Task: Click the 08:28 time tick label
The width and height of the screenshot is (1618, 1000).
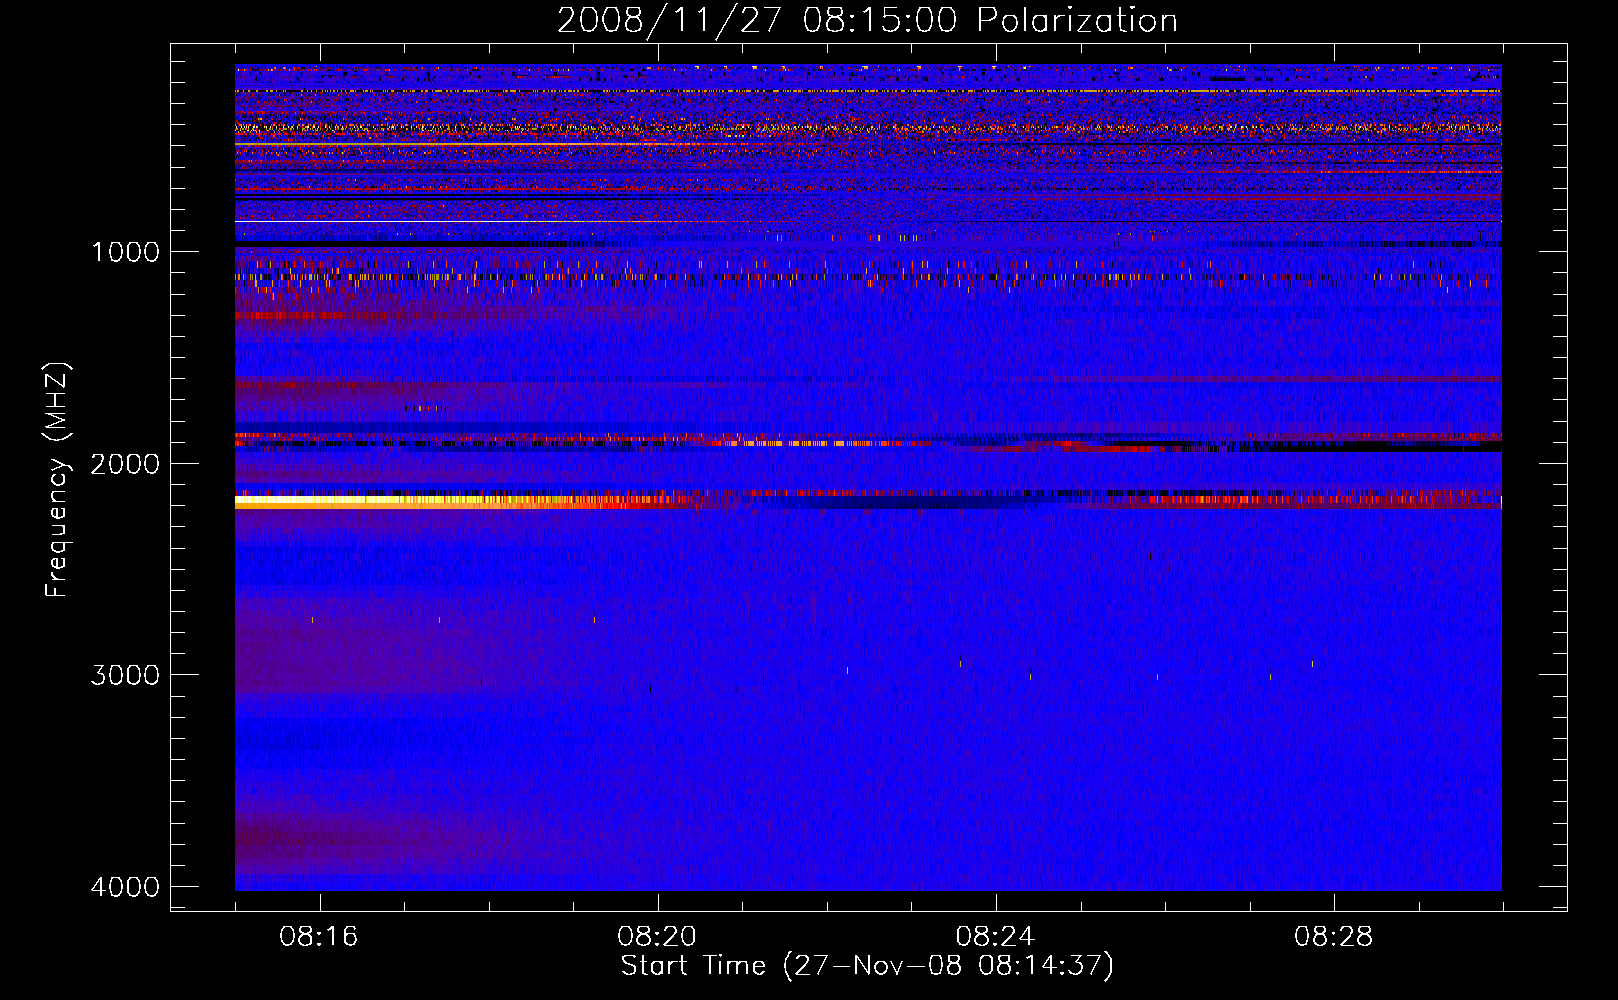Action: click(x=1333, y=936)
